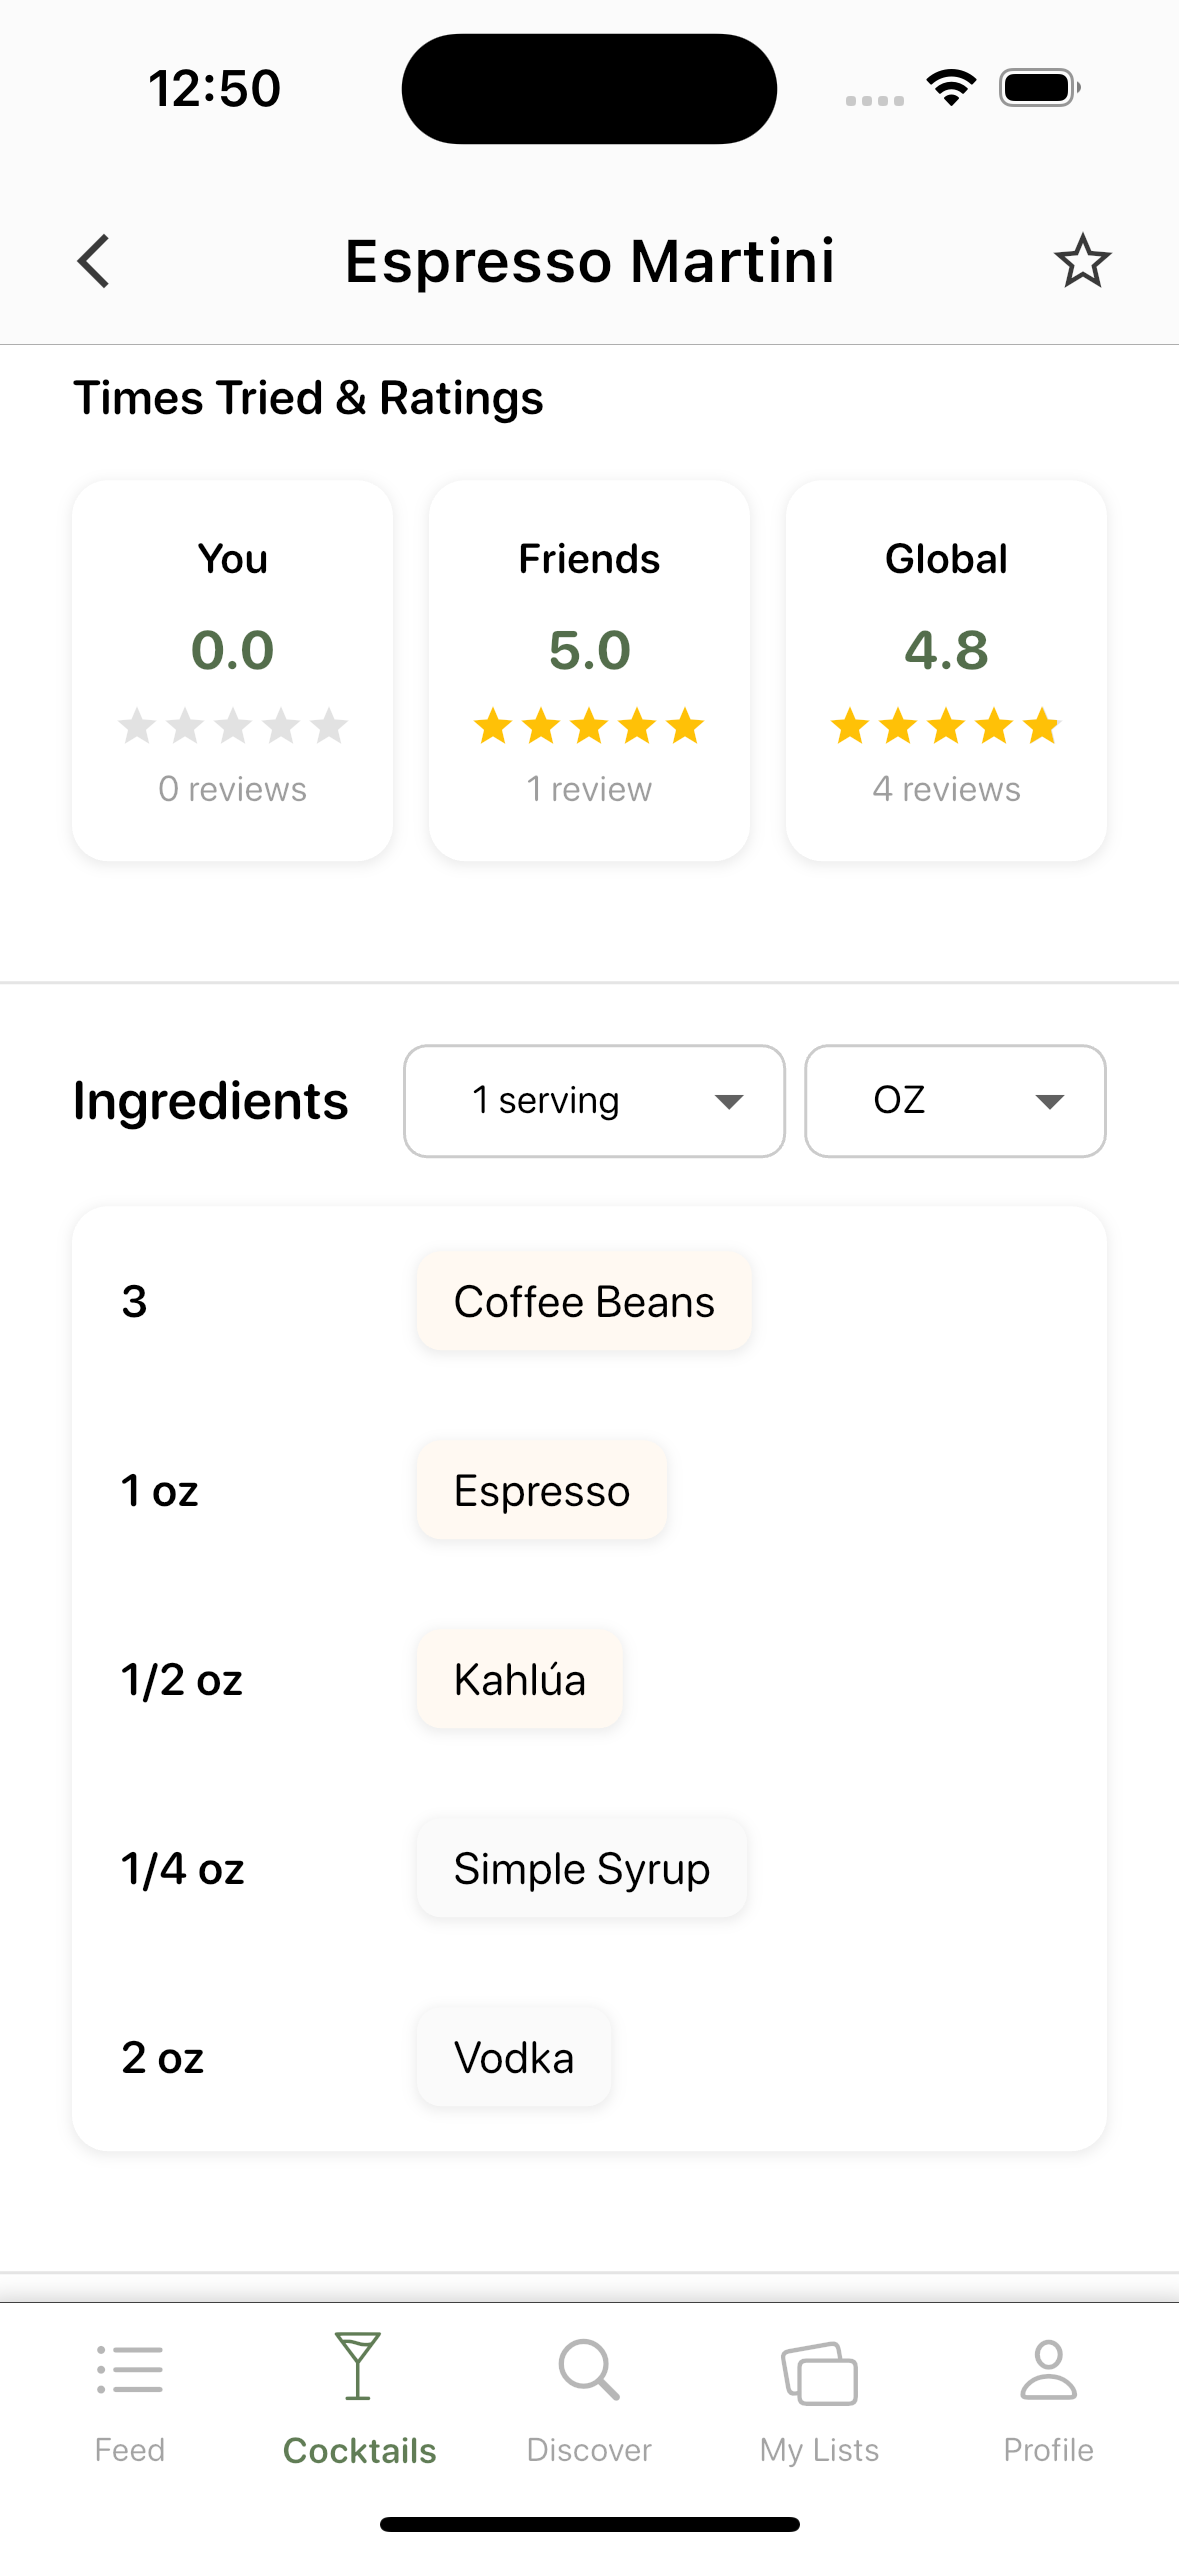The width and height of the screenshot is (1179, 2556).
Task: Toggle the favorite star for Espresso Martini
Action: pos(1082,262)
